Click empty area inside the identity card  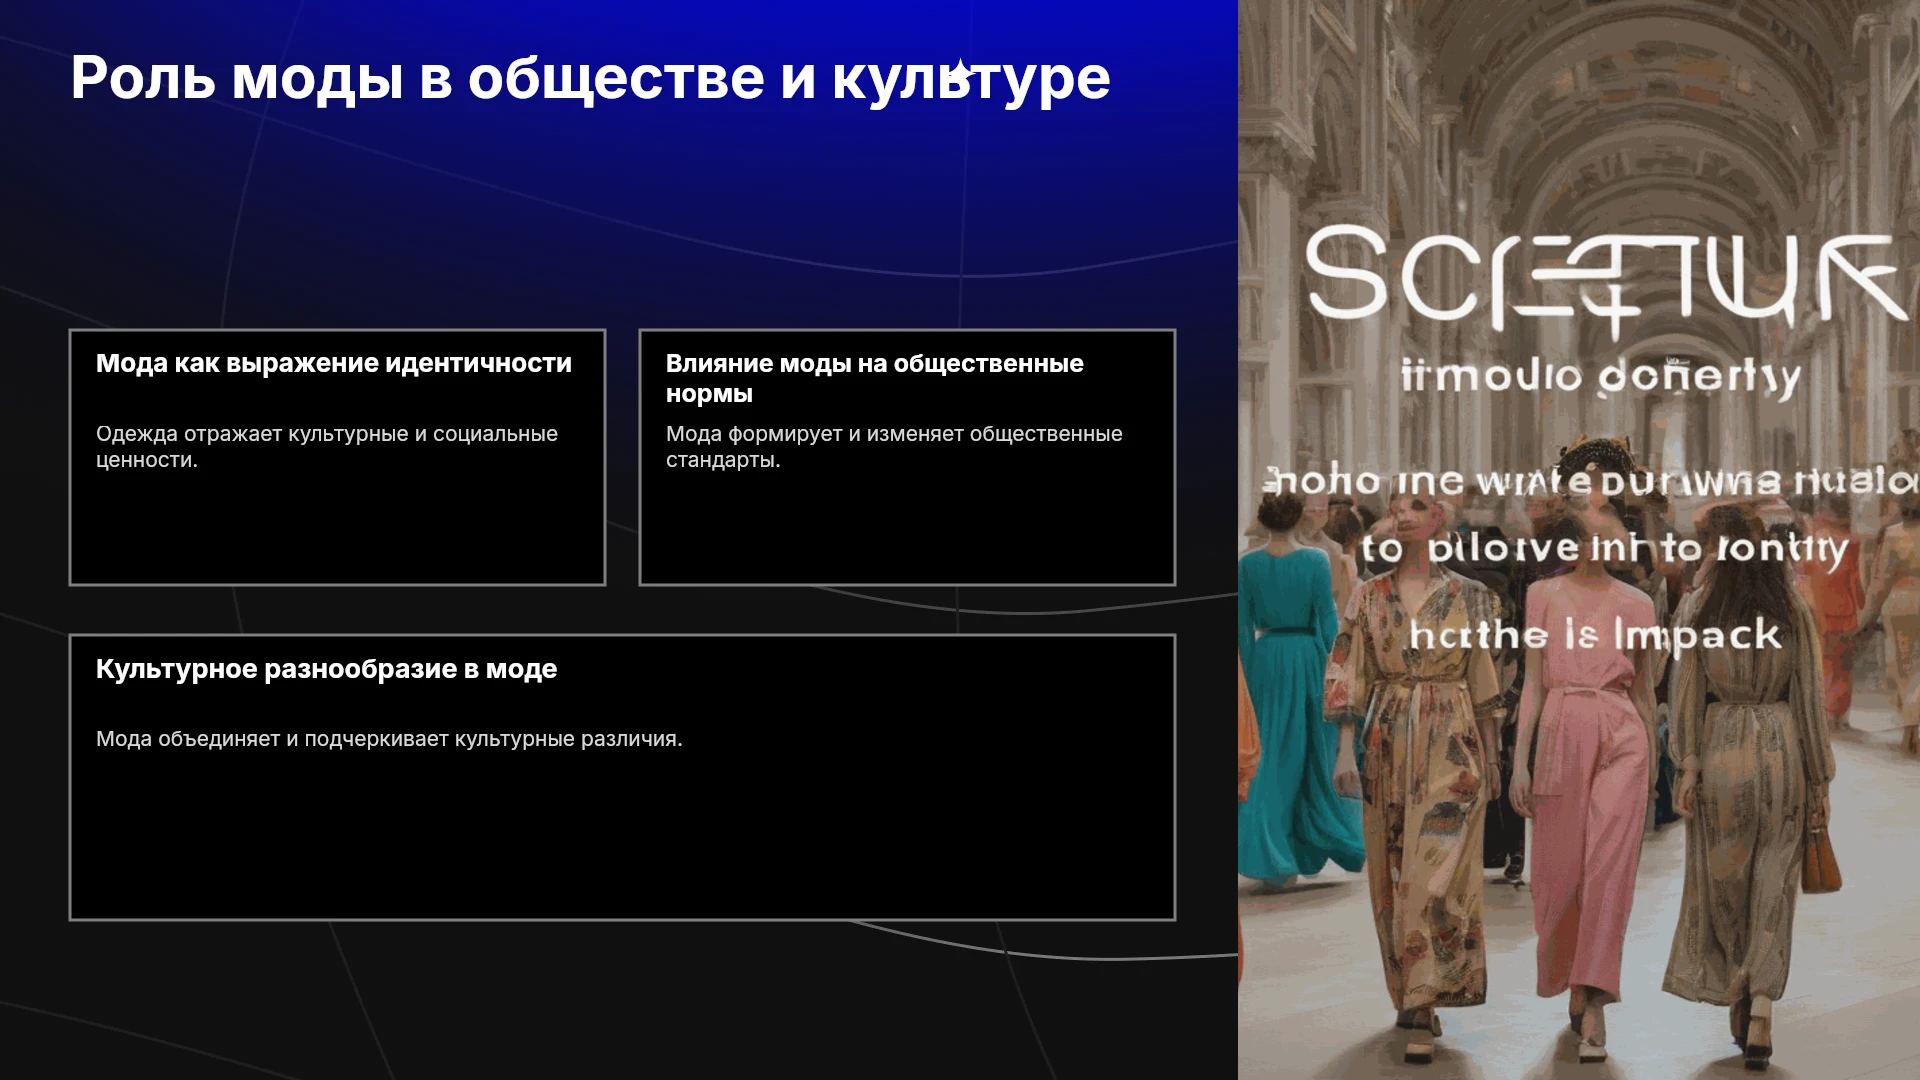[337, 530]
